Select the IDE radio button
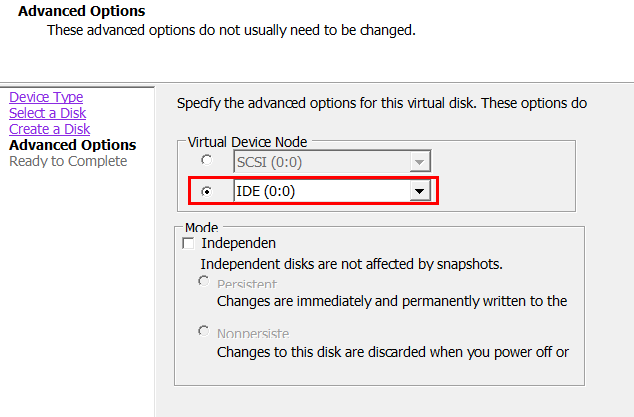 [206, 190]
